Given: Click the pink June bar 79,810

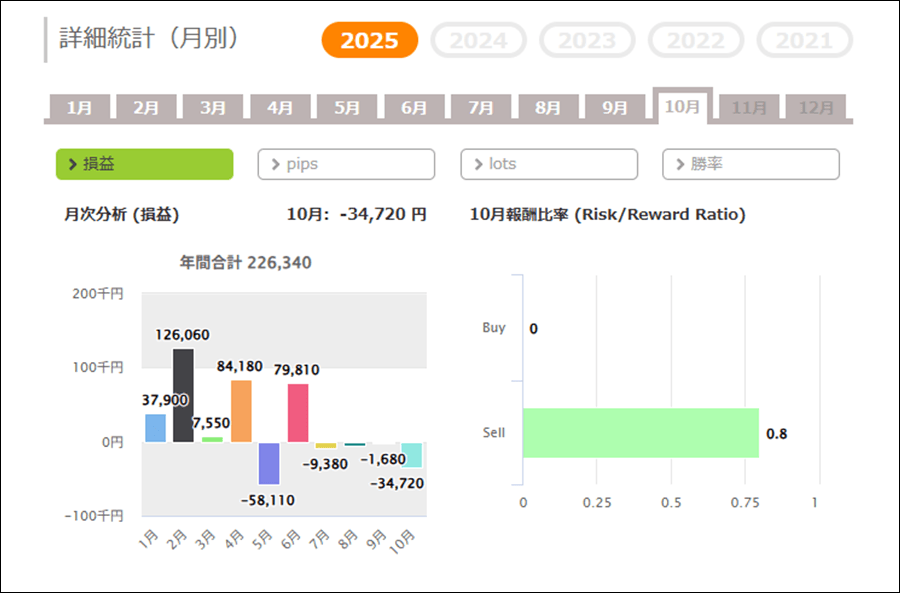Looking at the screenshot, I should [298, 412].
